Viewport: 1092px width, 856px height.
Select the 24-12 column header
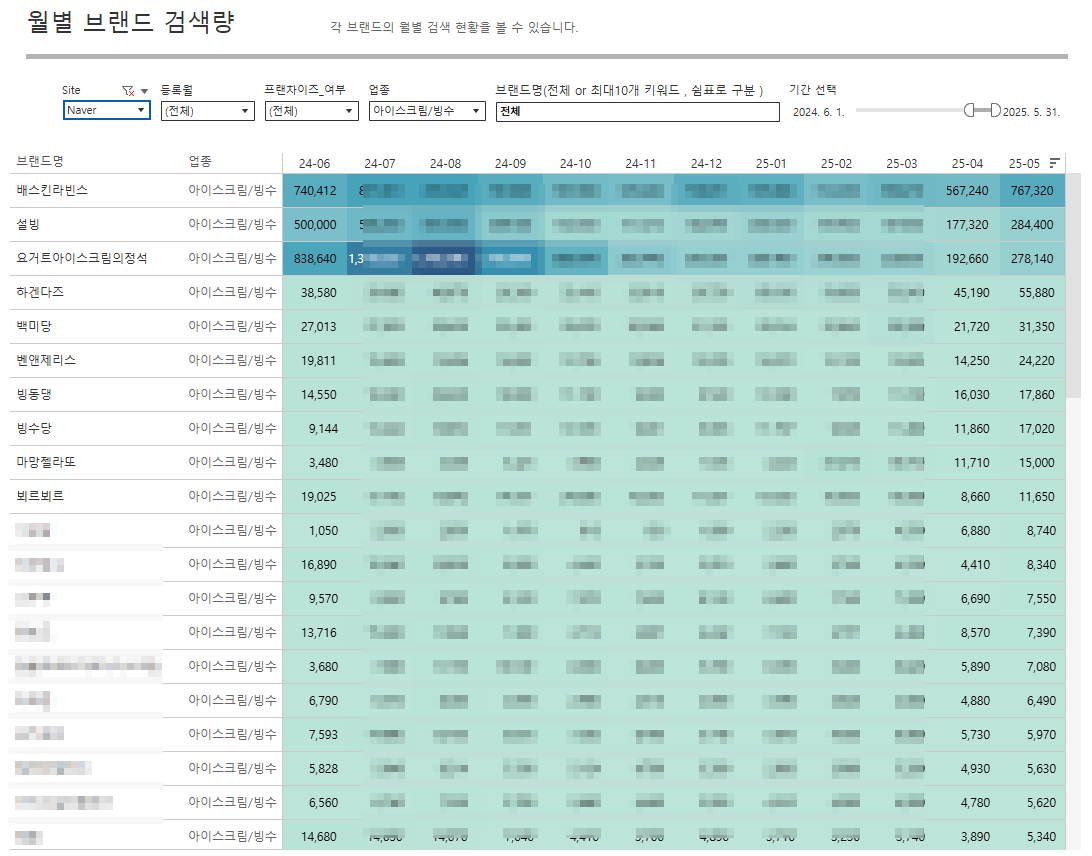coord(706,164)
